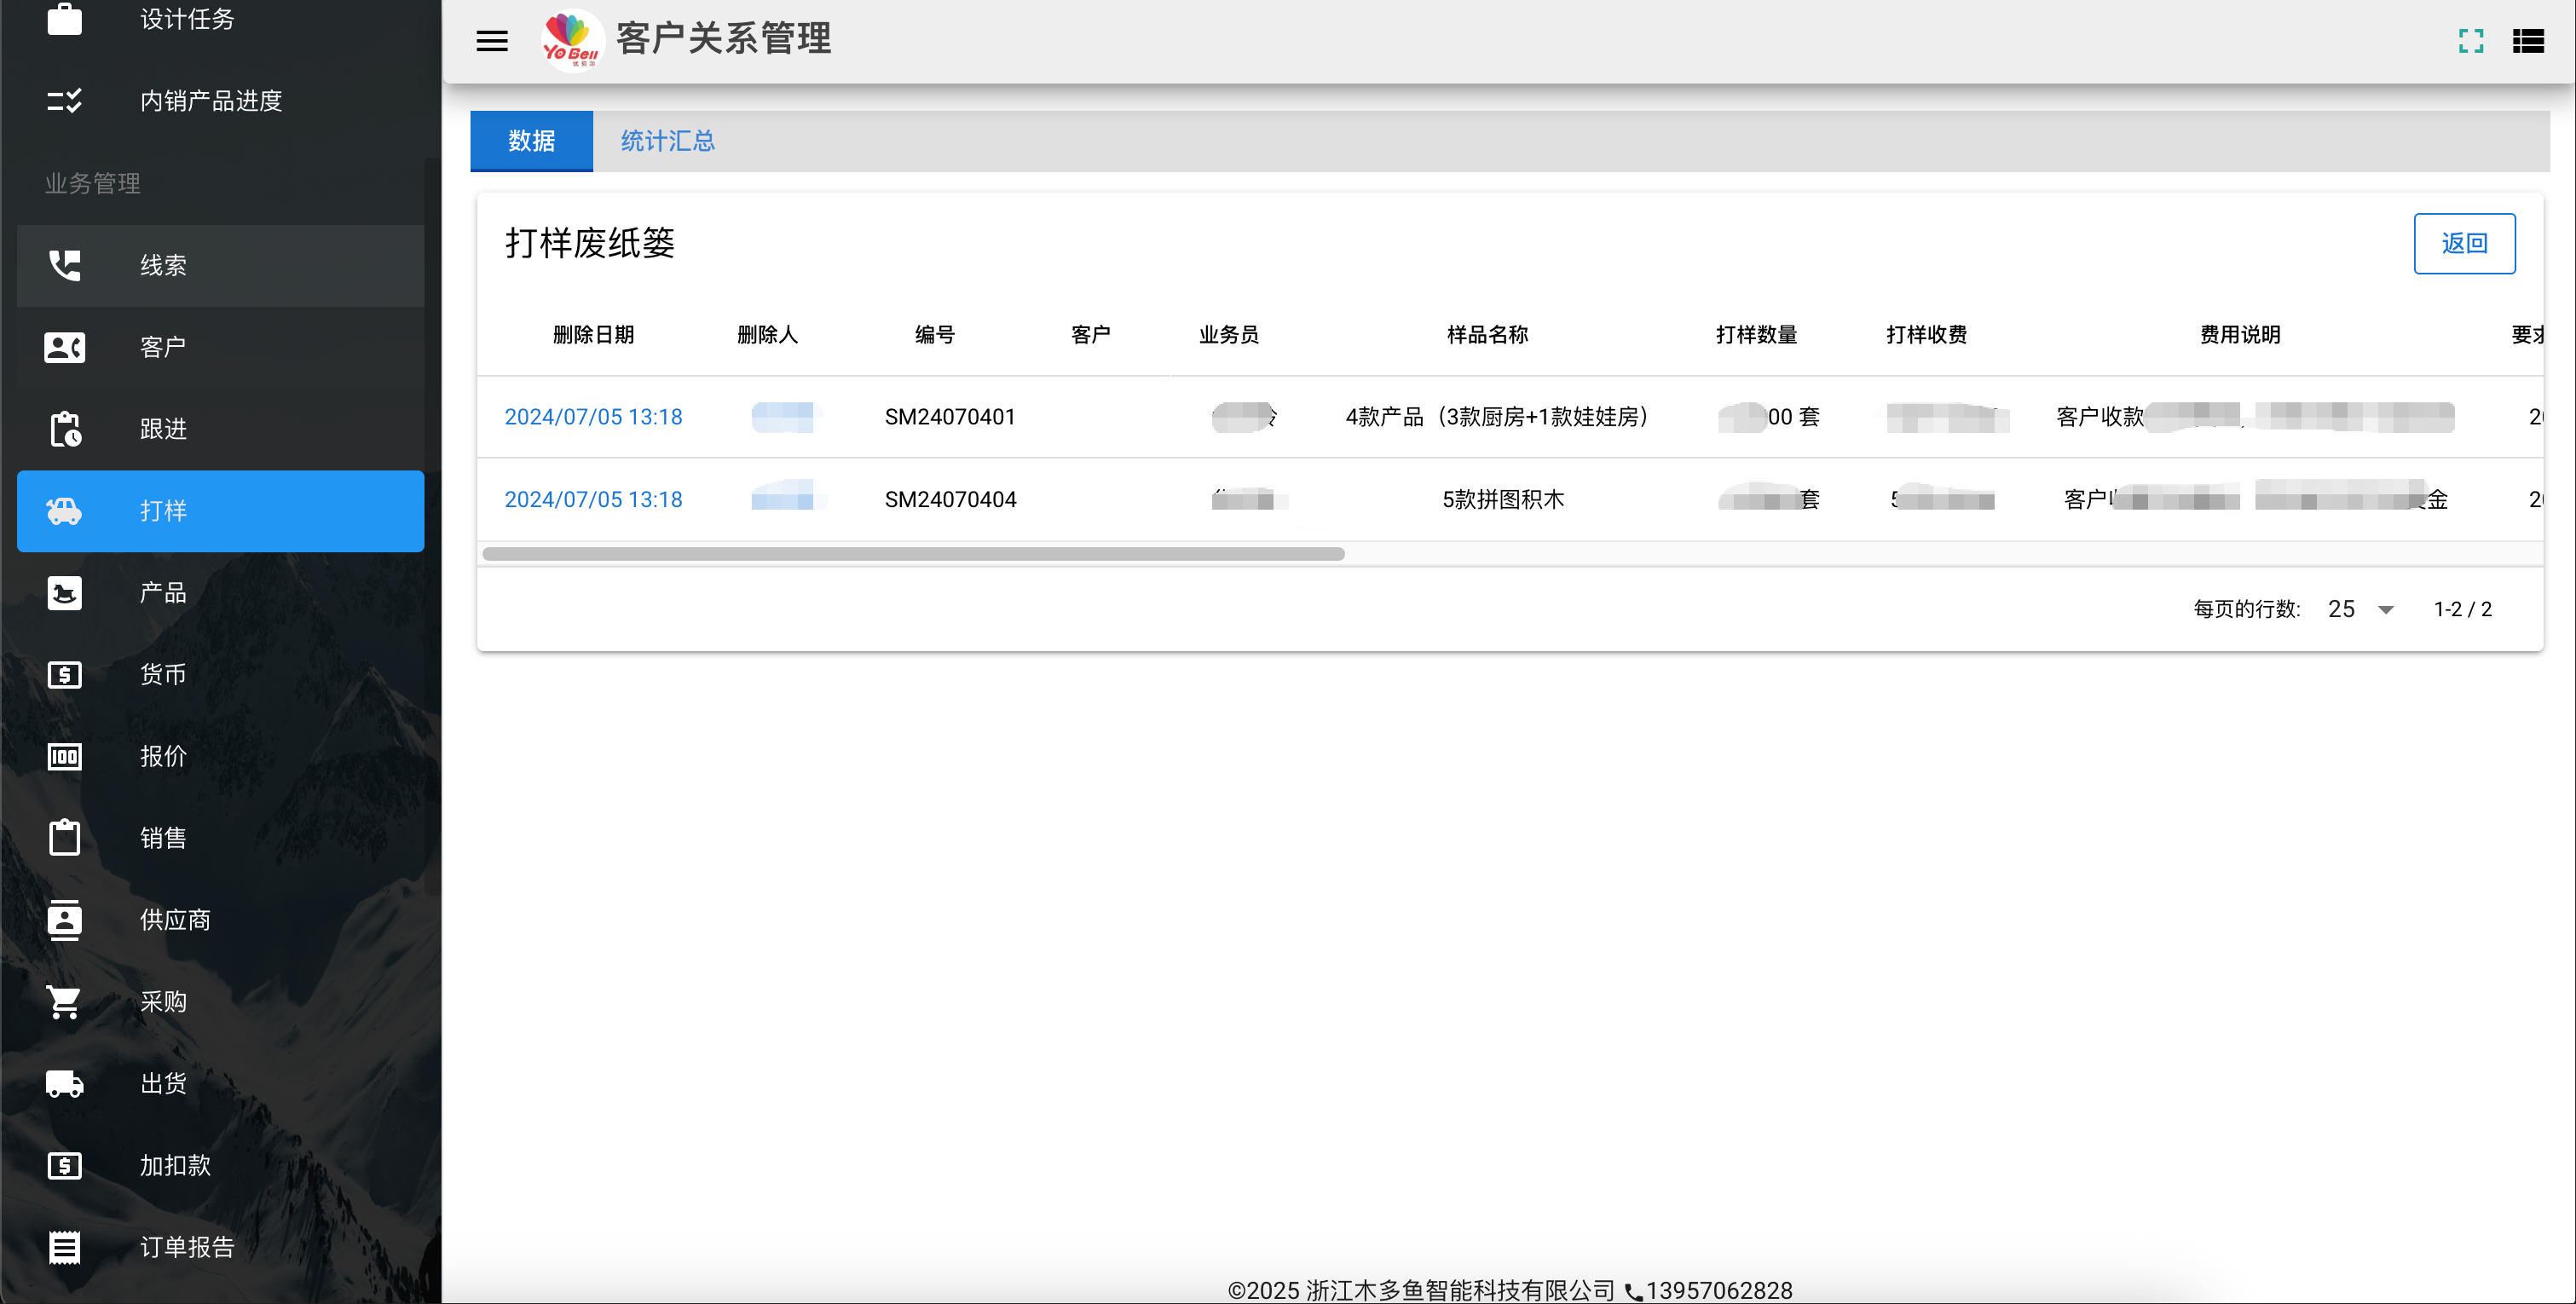
Task: Open 订单报告 receipt icon
Action: (65, 1247)
